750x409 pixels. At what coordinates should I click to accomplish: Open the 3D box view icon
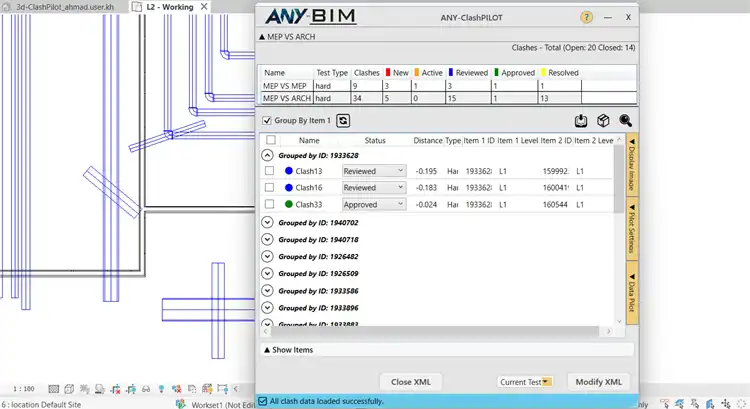tap(603, 121)
